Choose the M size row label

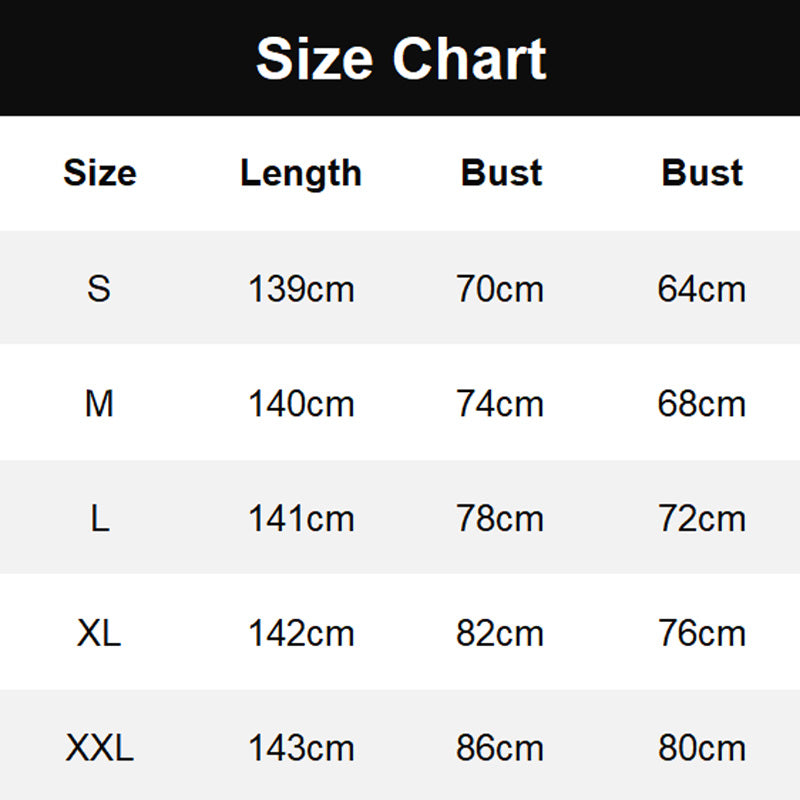pyautogui.click(x=99, y=404)
